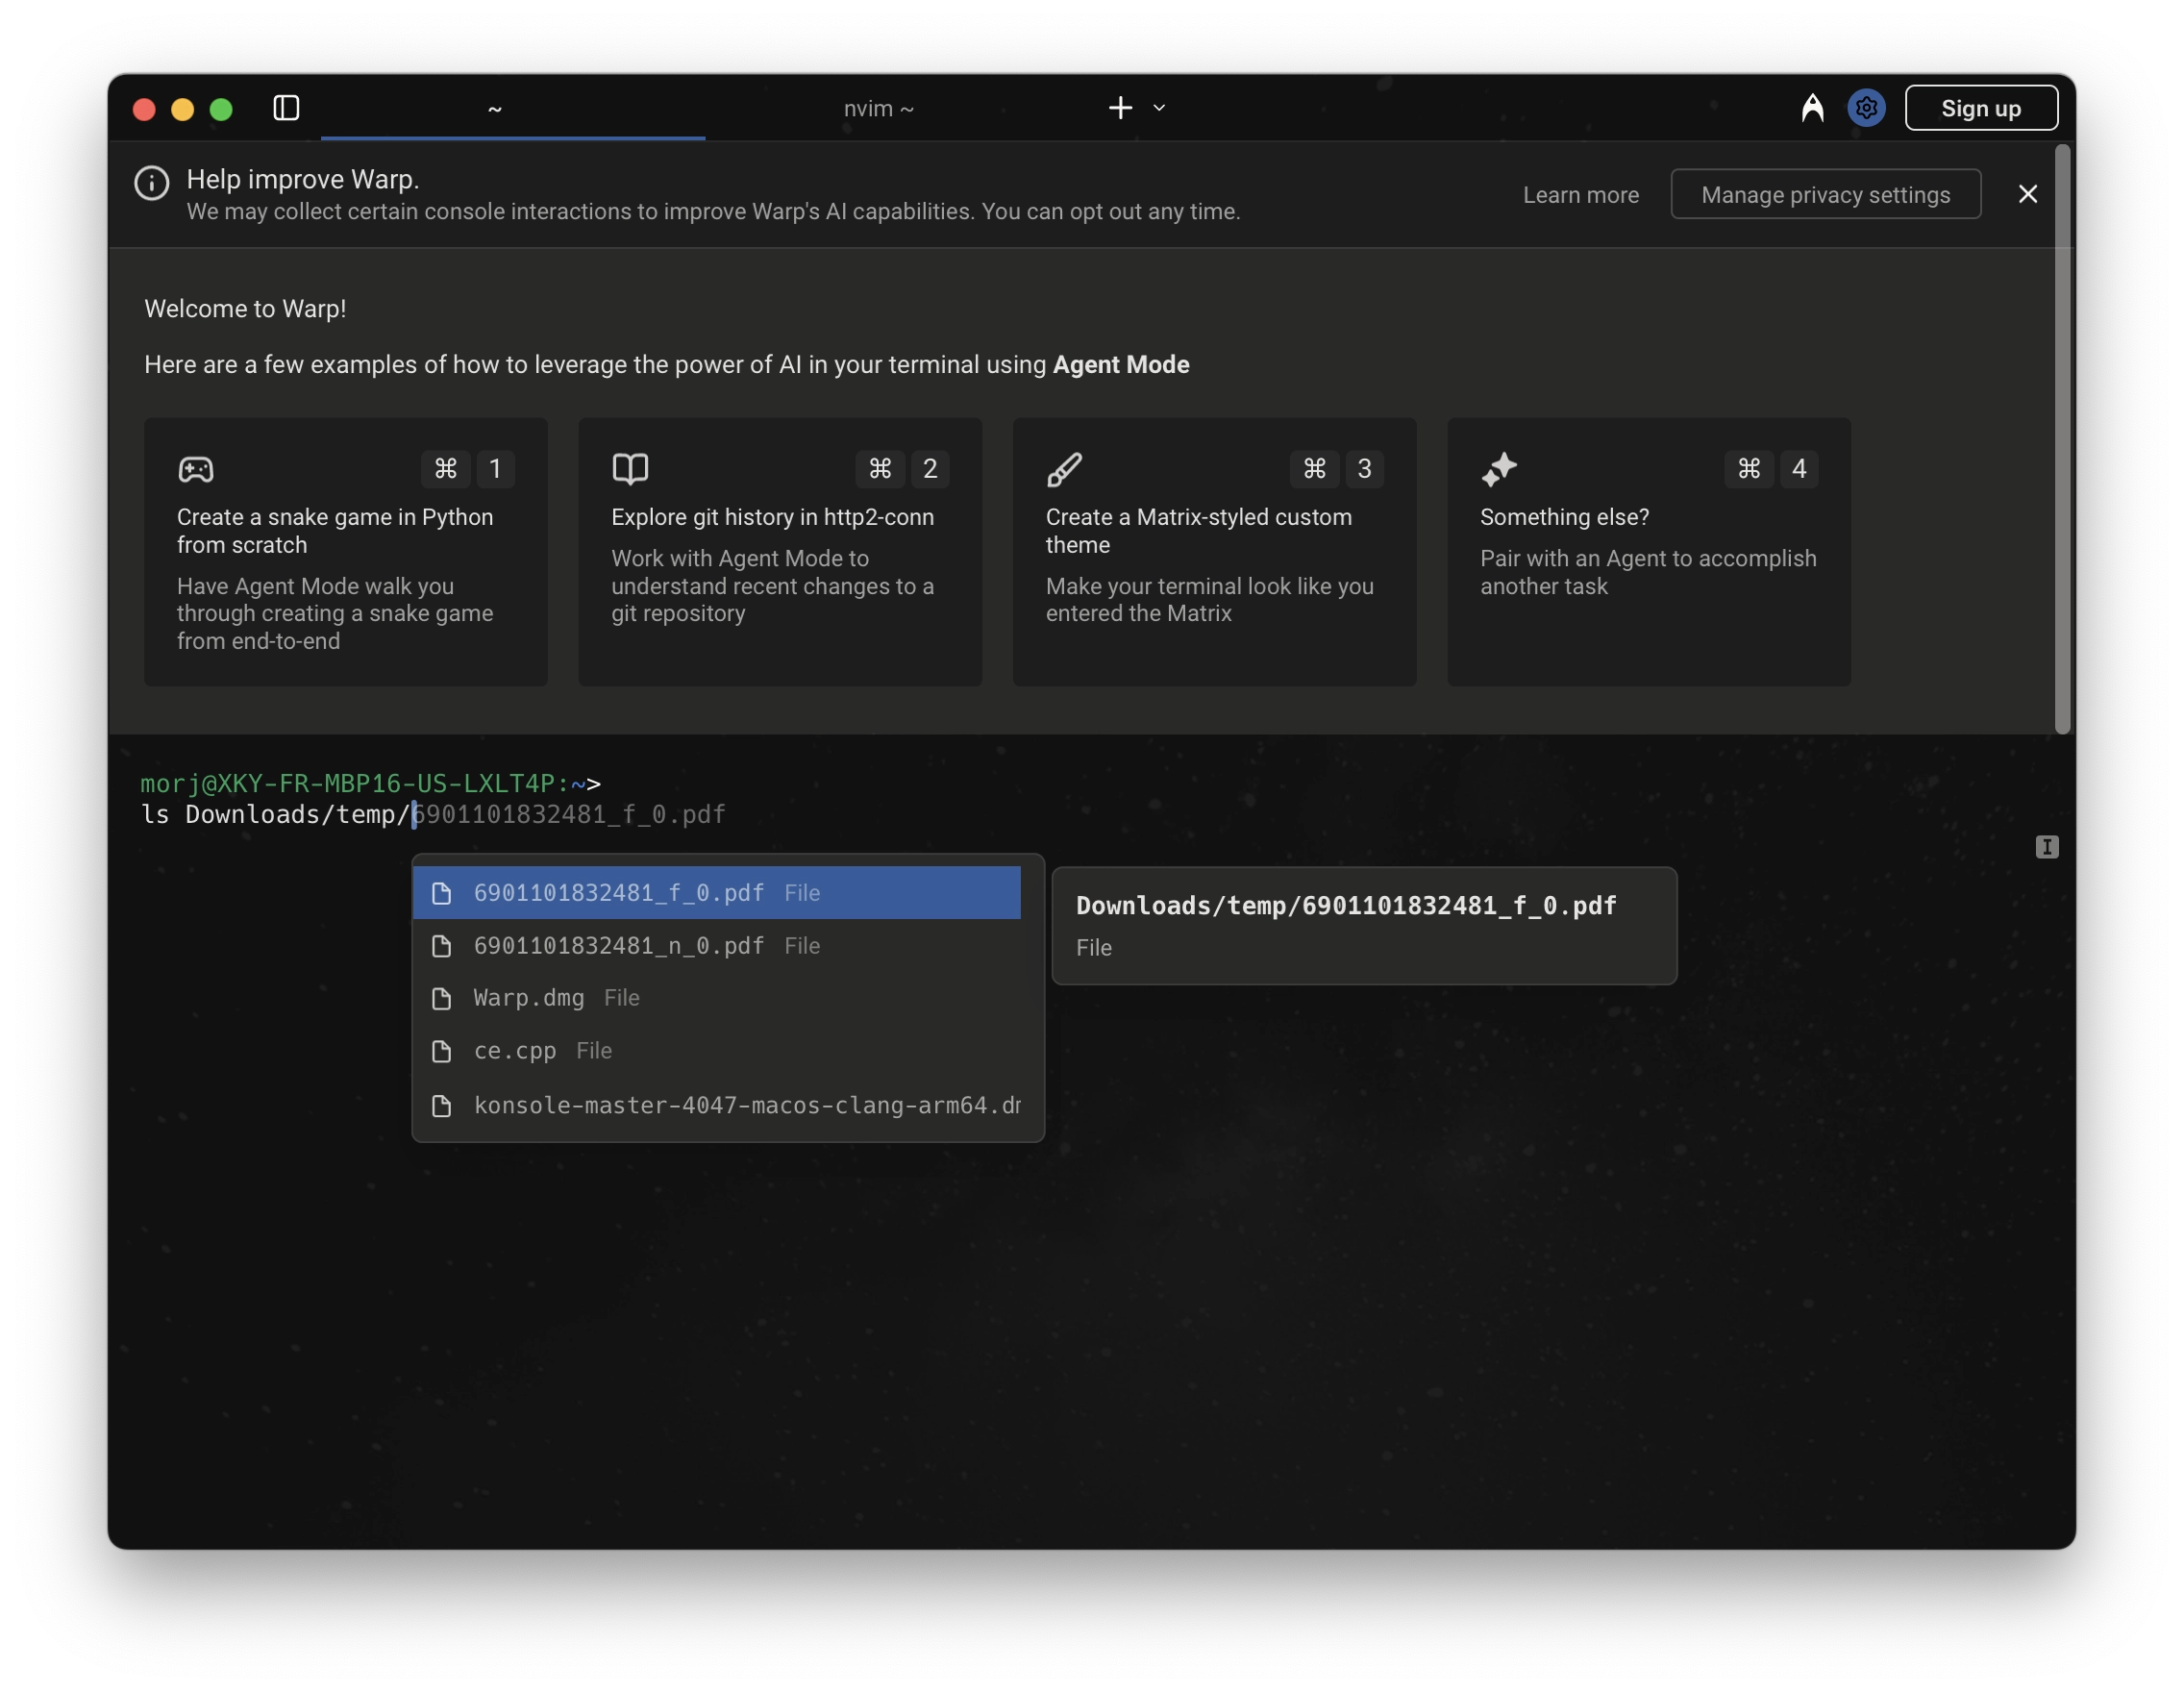Click the vertical scrollbar of welcome block
2184x1692 pixels.
point(2062,440)
